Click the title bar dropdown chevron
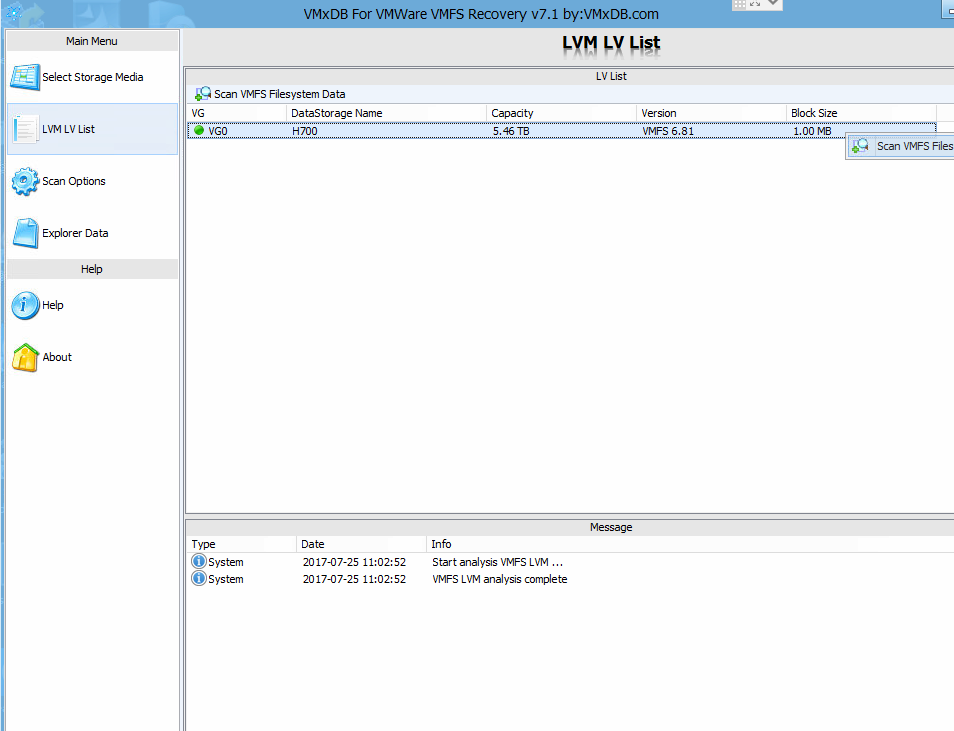Image resolution: width=954 pixels, height=731 pixels. pos(773,3)
